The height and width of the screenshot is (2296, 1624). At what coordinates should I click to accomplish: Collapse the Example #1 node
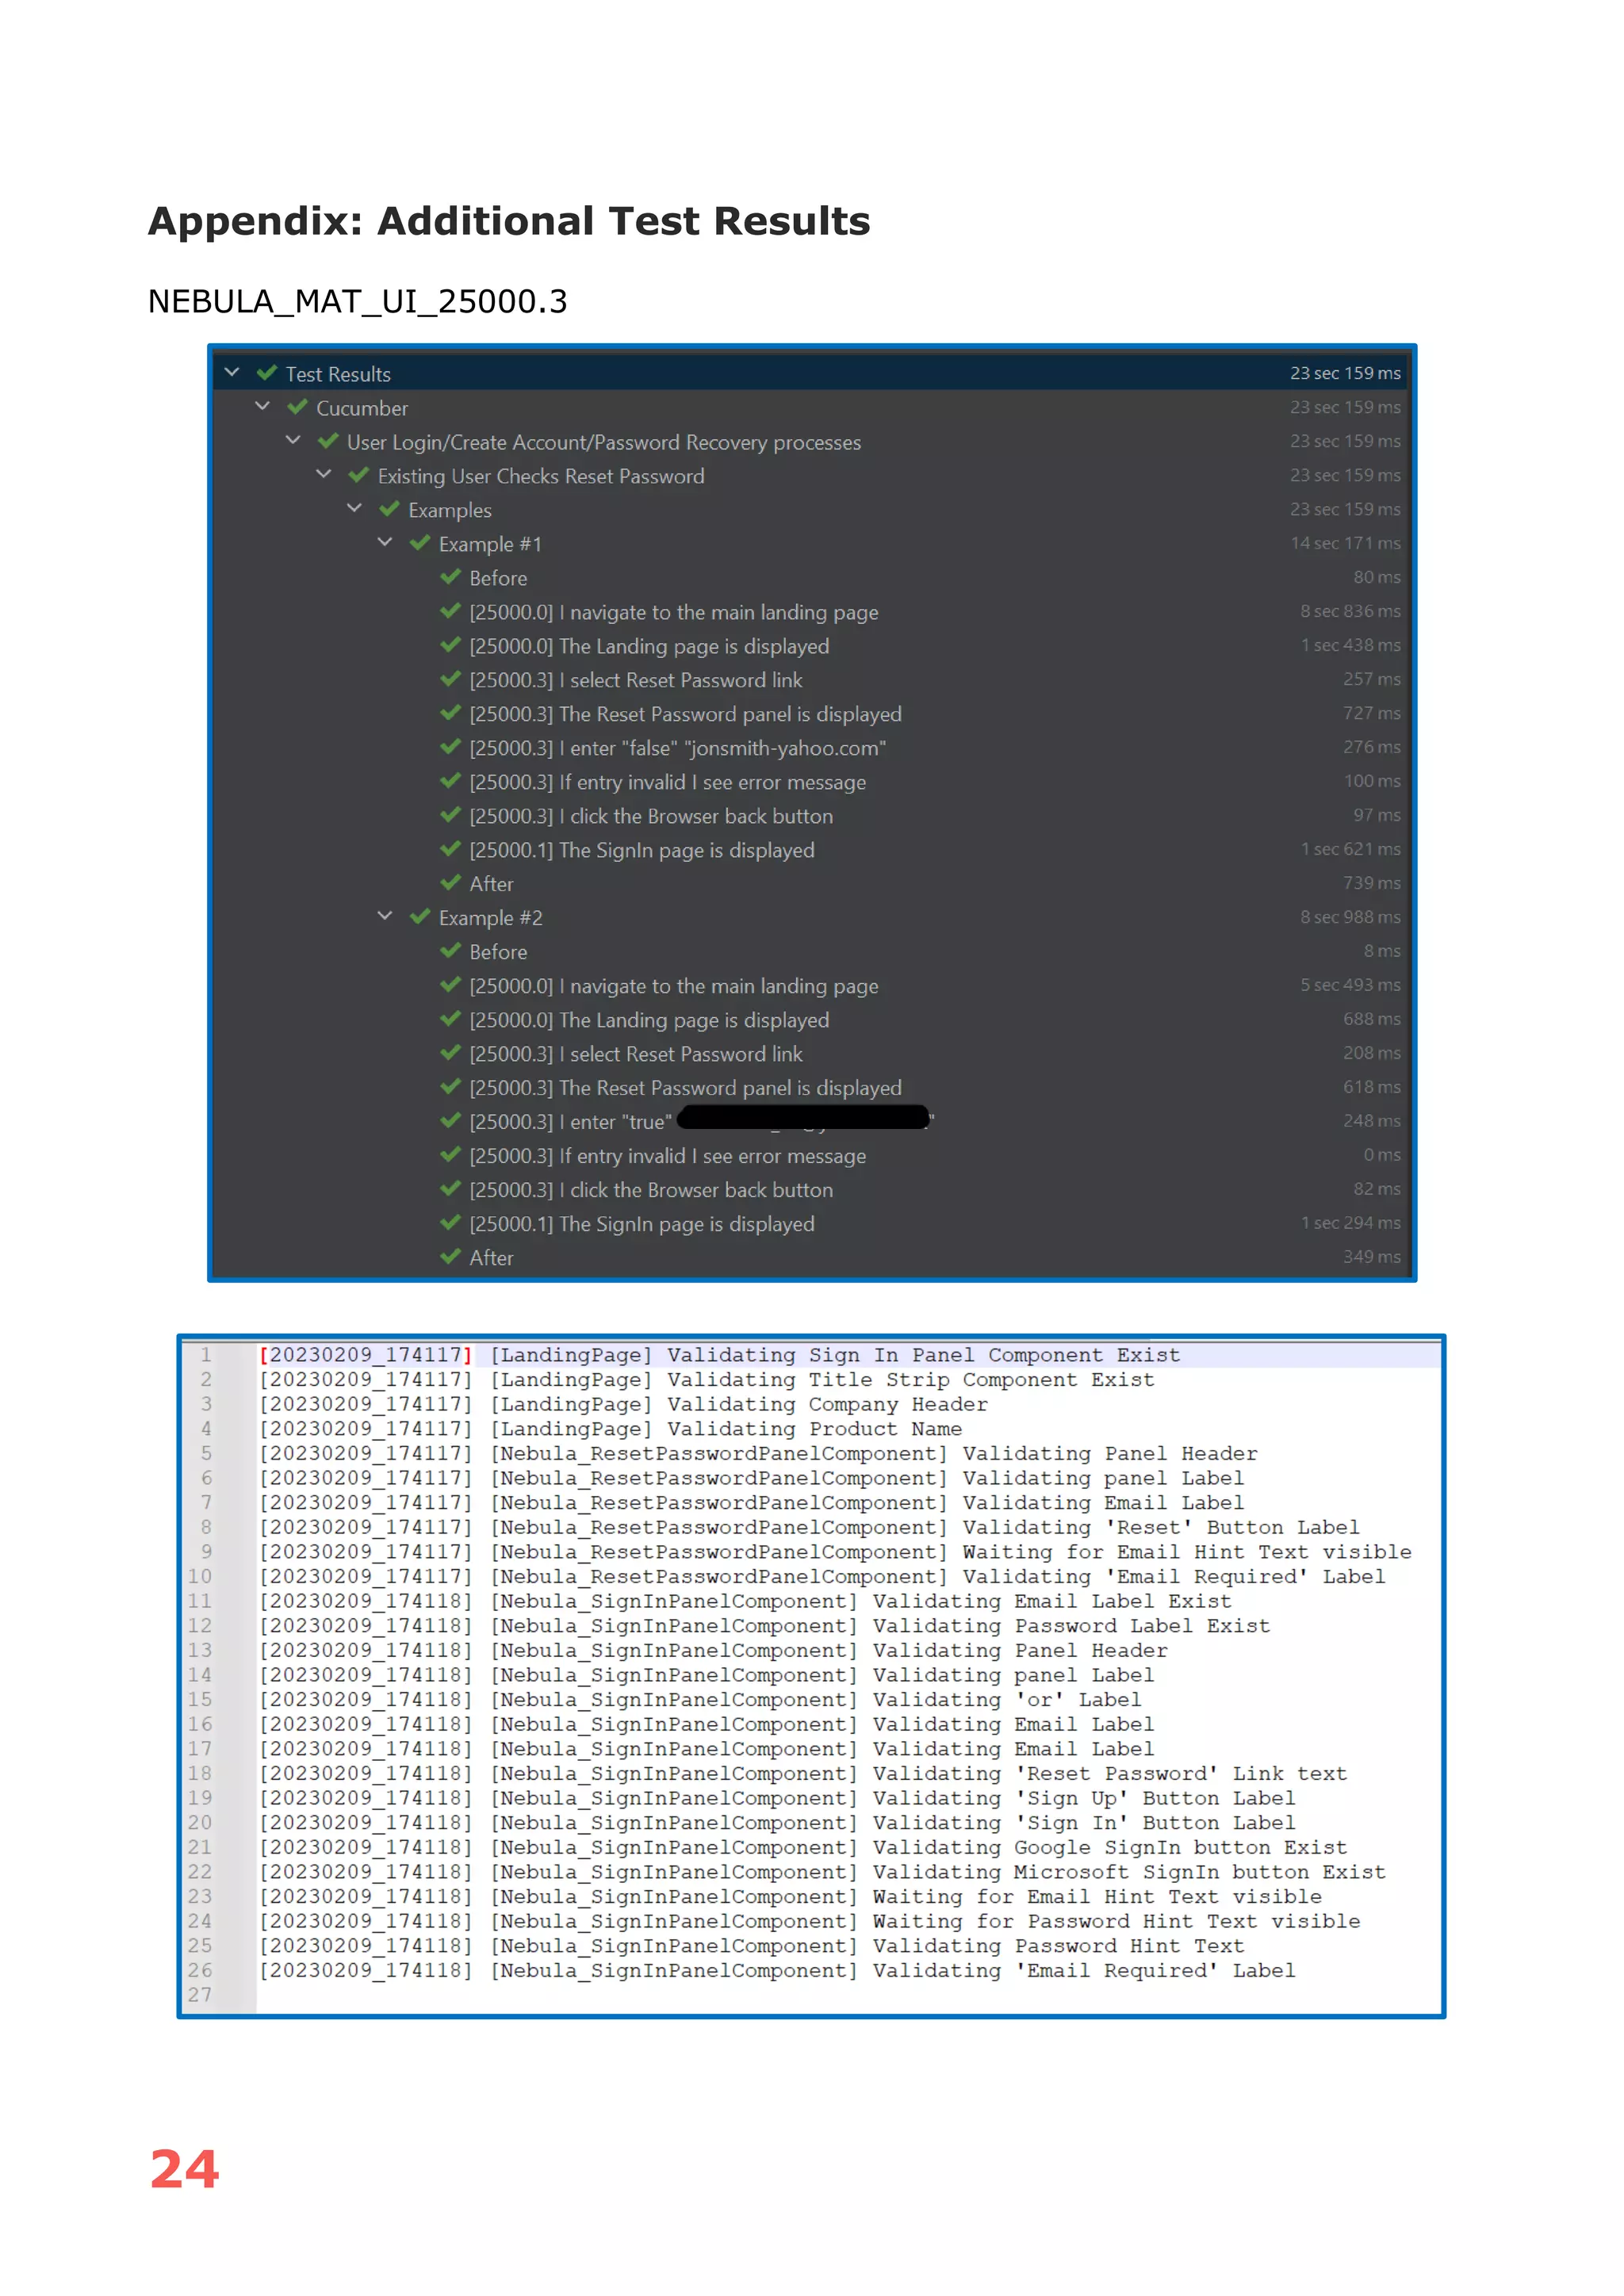tap(385, 543)
